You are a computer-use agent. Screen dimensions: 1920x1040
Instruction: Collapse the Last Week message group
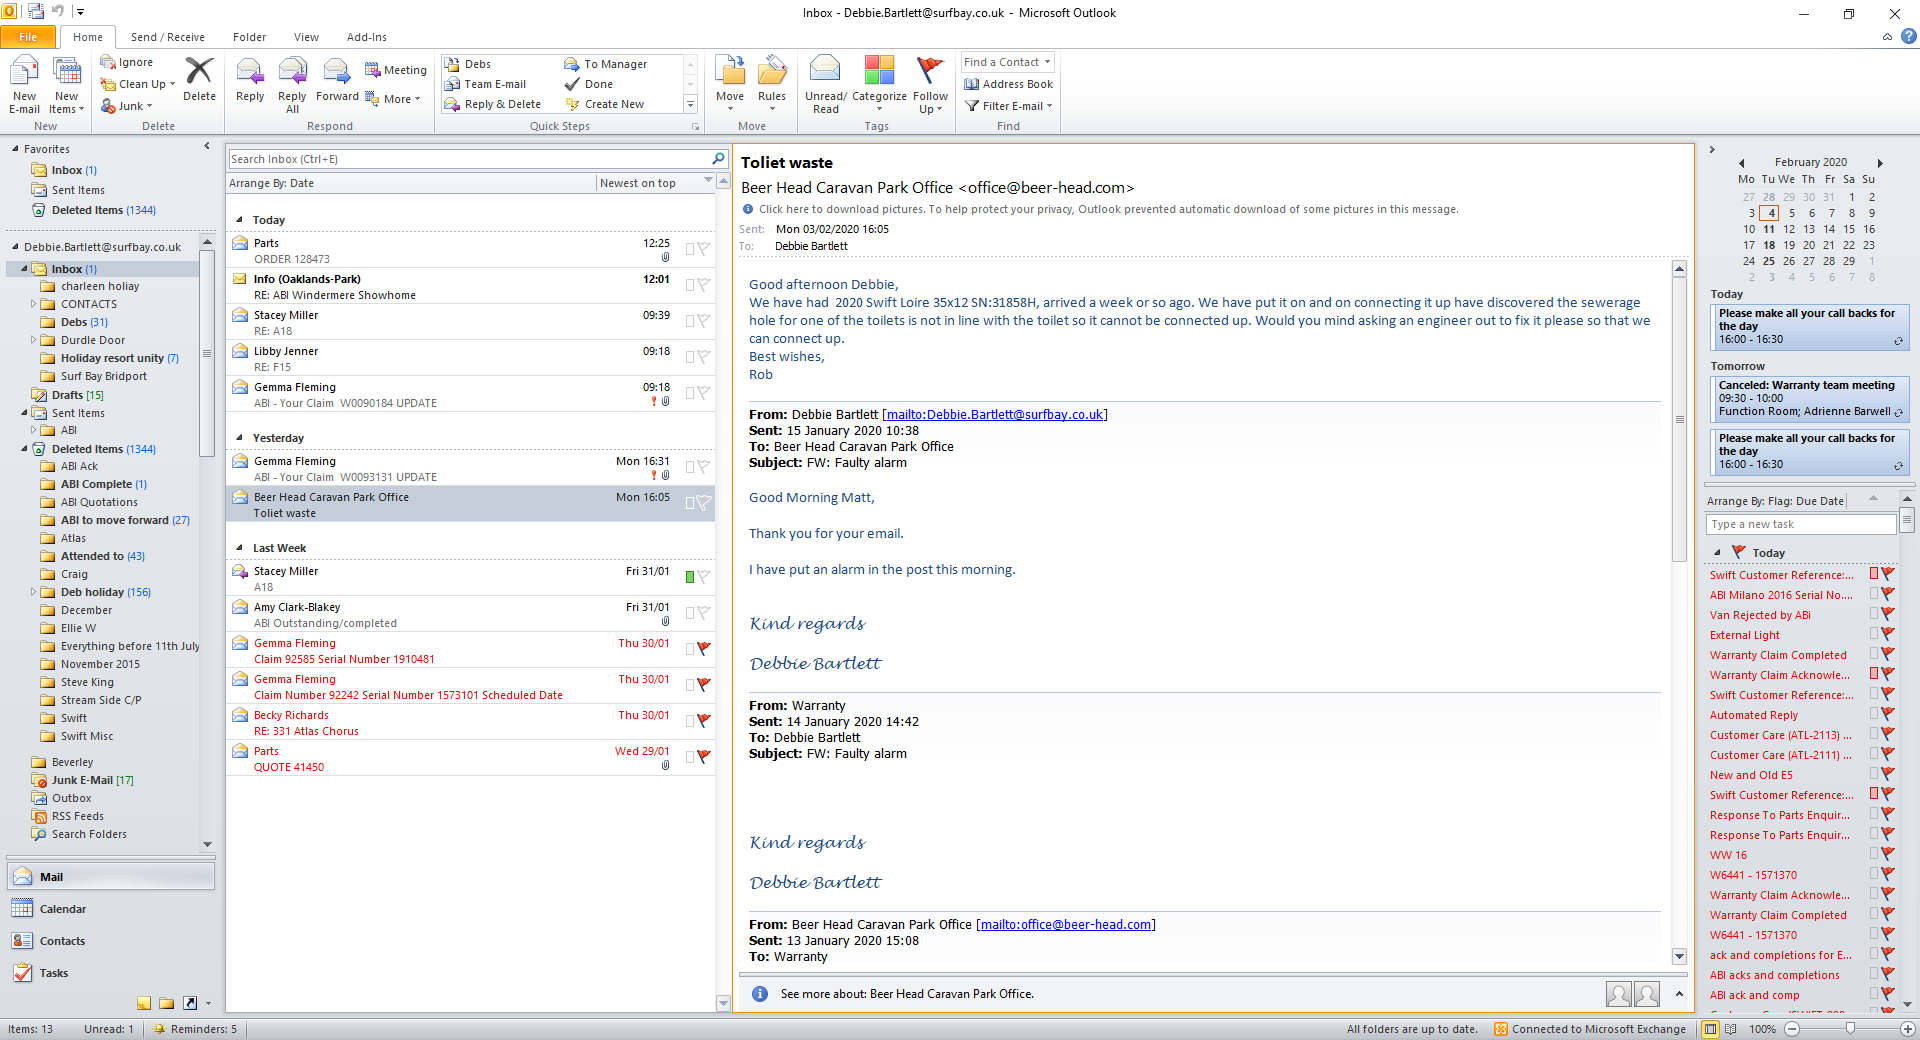click(240, 548)
